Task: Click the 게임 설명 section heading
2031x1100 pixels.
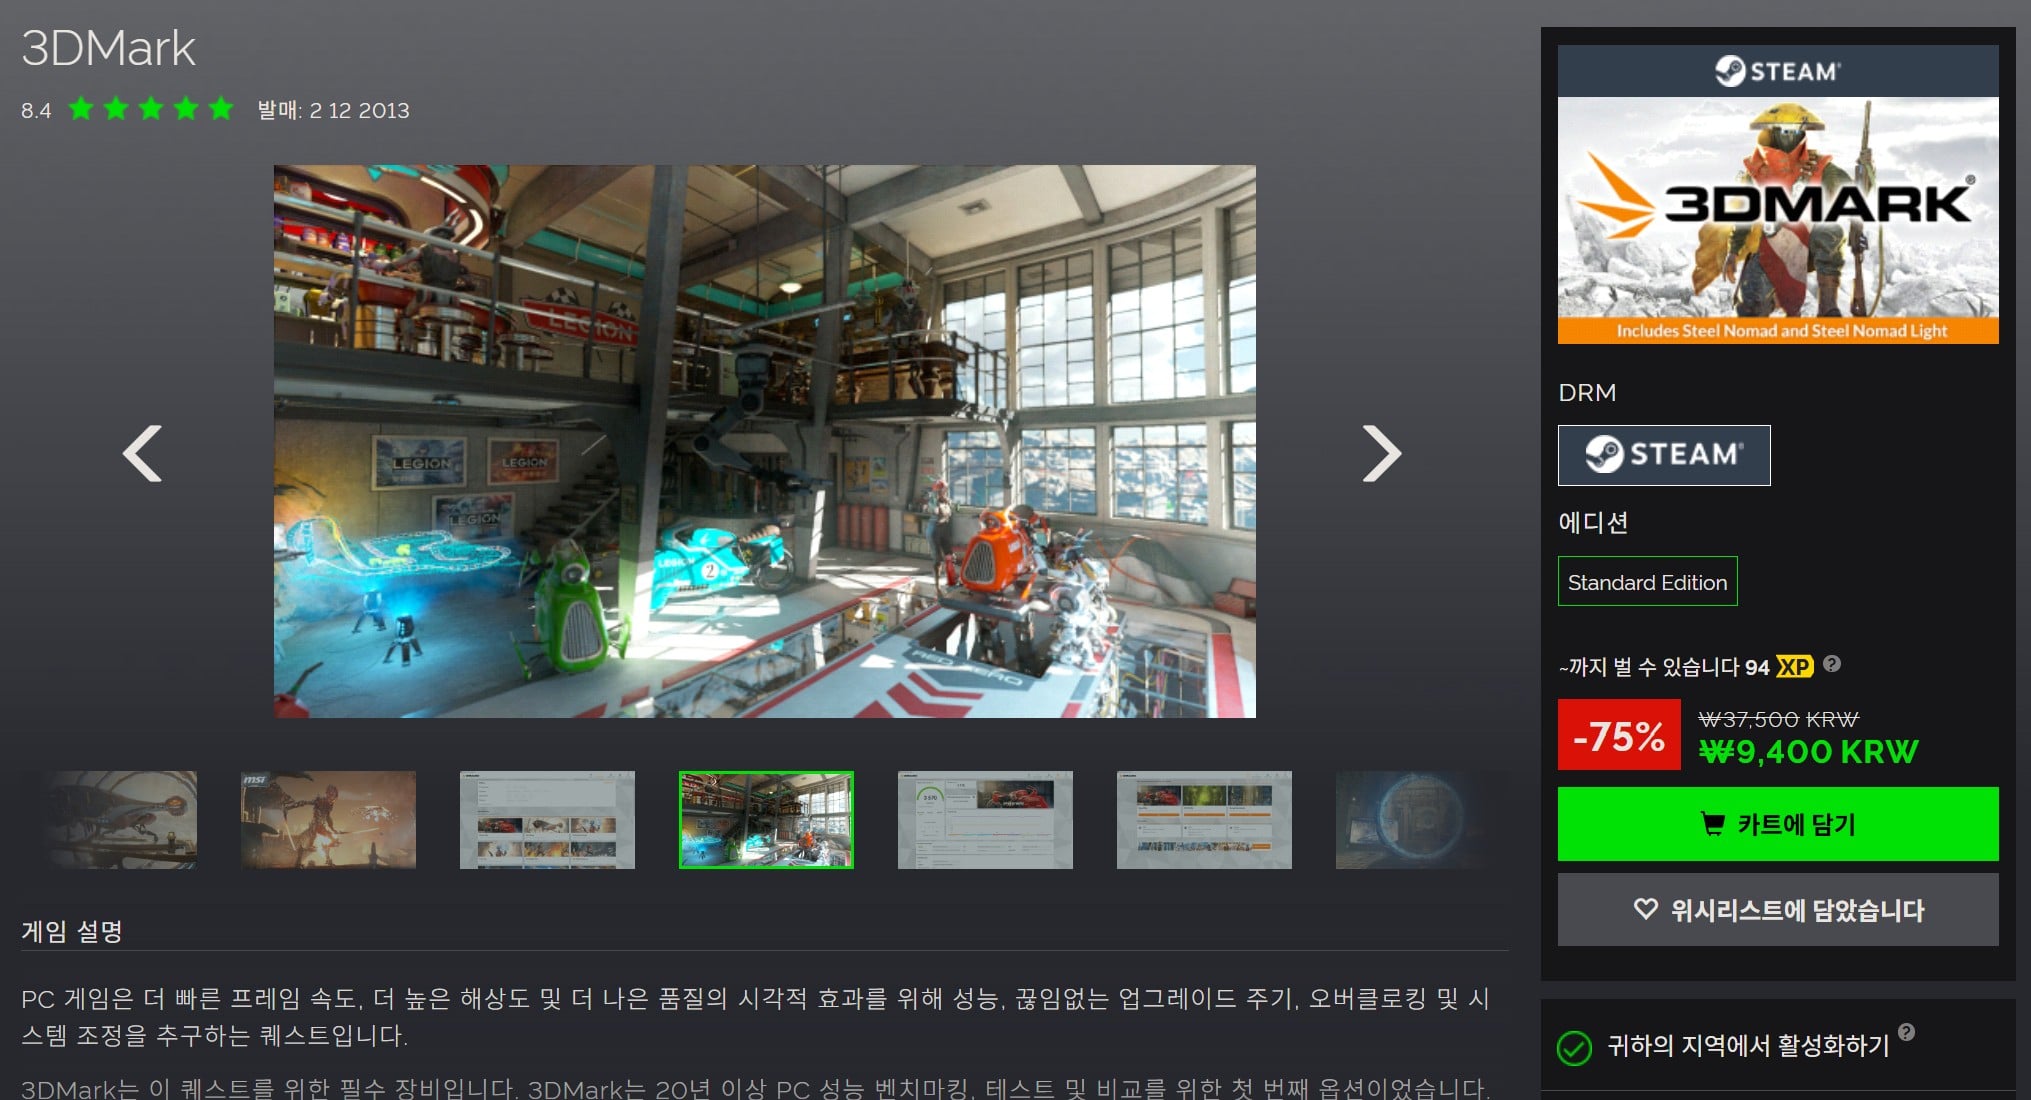Action: pos(72,931)
